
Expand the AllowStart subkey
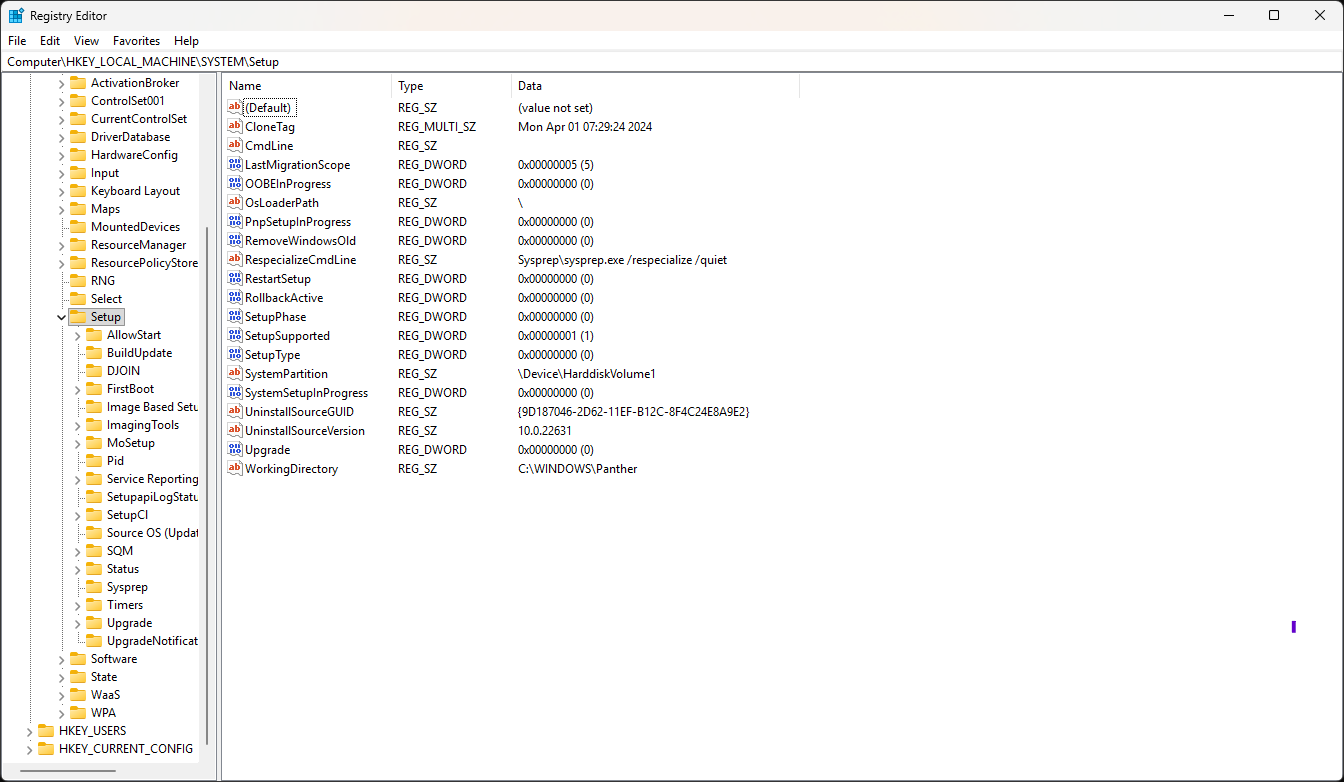coord(78,335)
